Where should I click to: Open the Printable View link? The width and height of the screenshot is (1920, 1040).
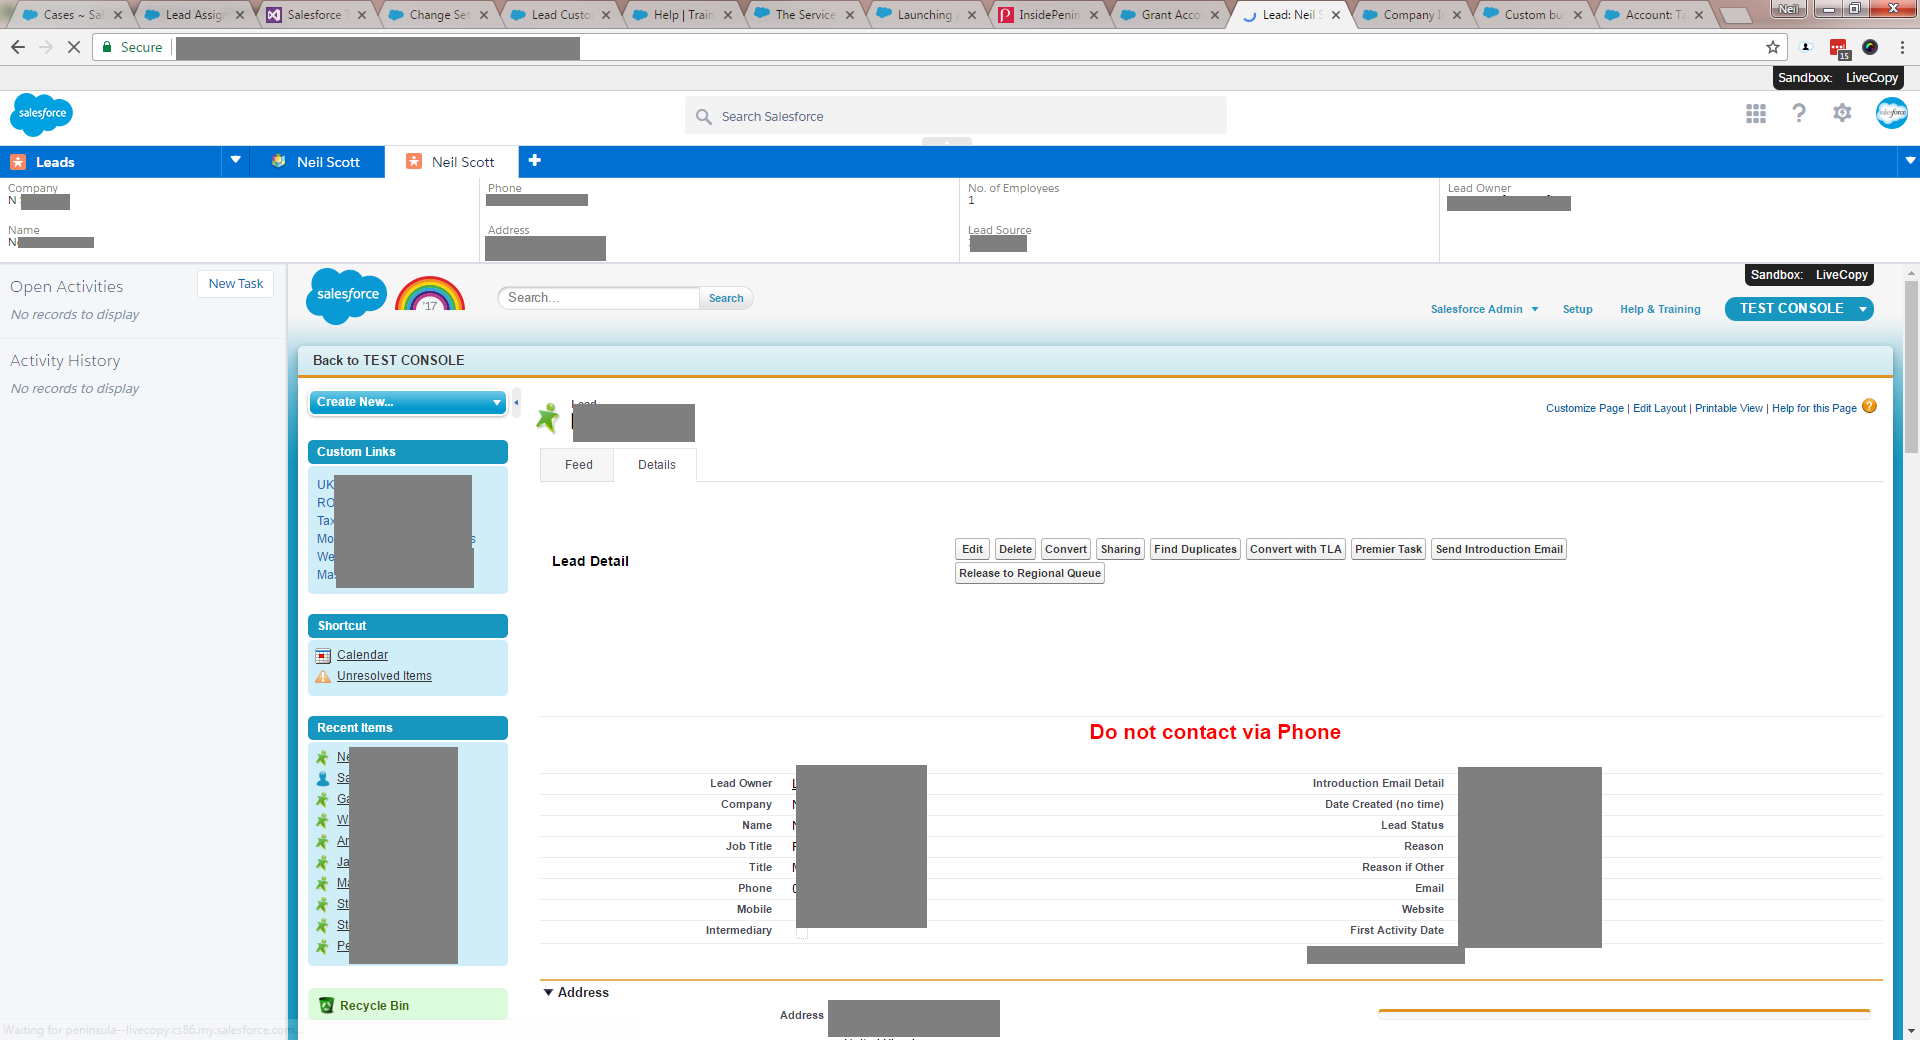1729,408
